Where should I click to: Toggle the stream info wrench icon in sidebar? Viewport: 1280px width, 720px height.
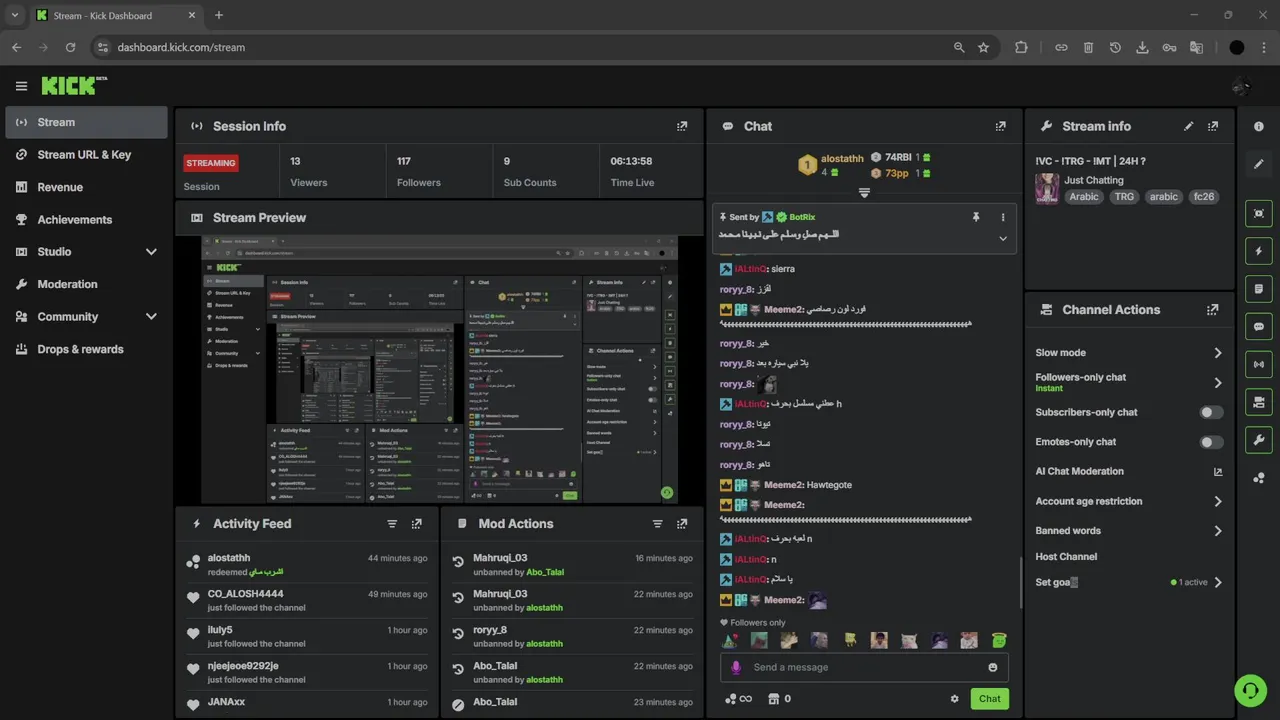point(1259,440)
